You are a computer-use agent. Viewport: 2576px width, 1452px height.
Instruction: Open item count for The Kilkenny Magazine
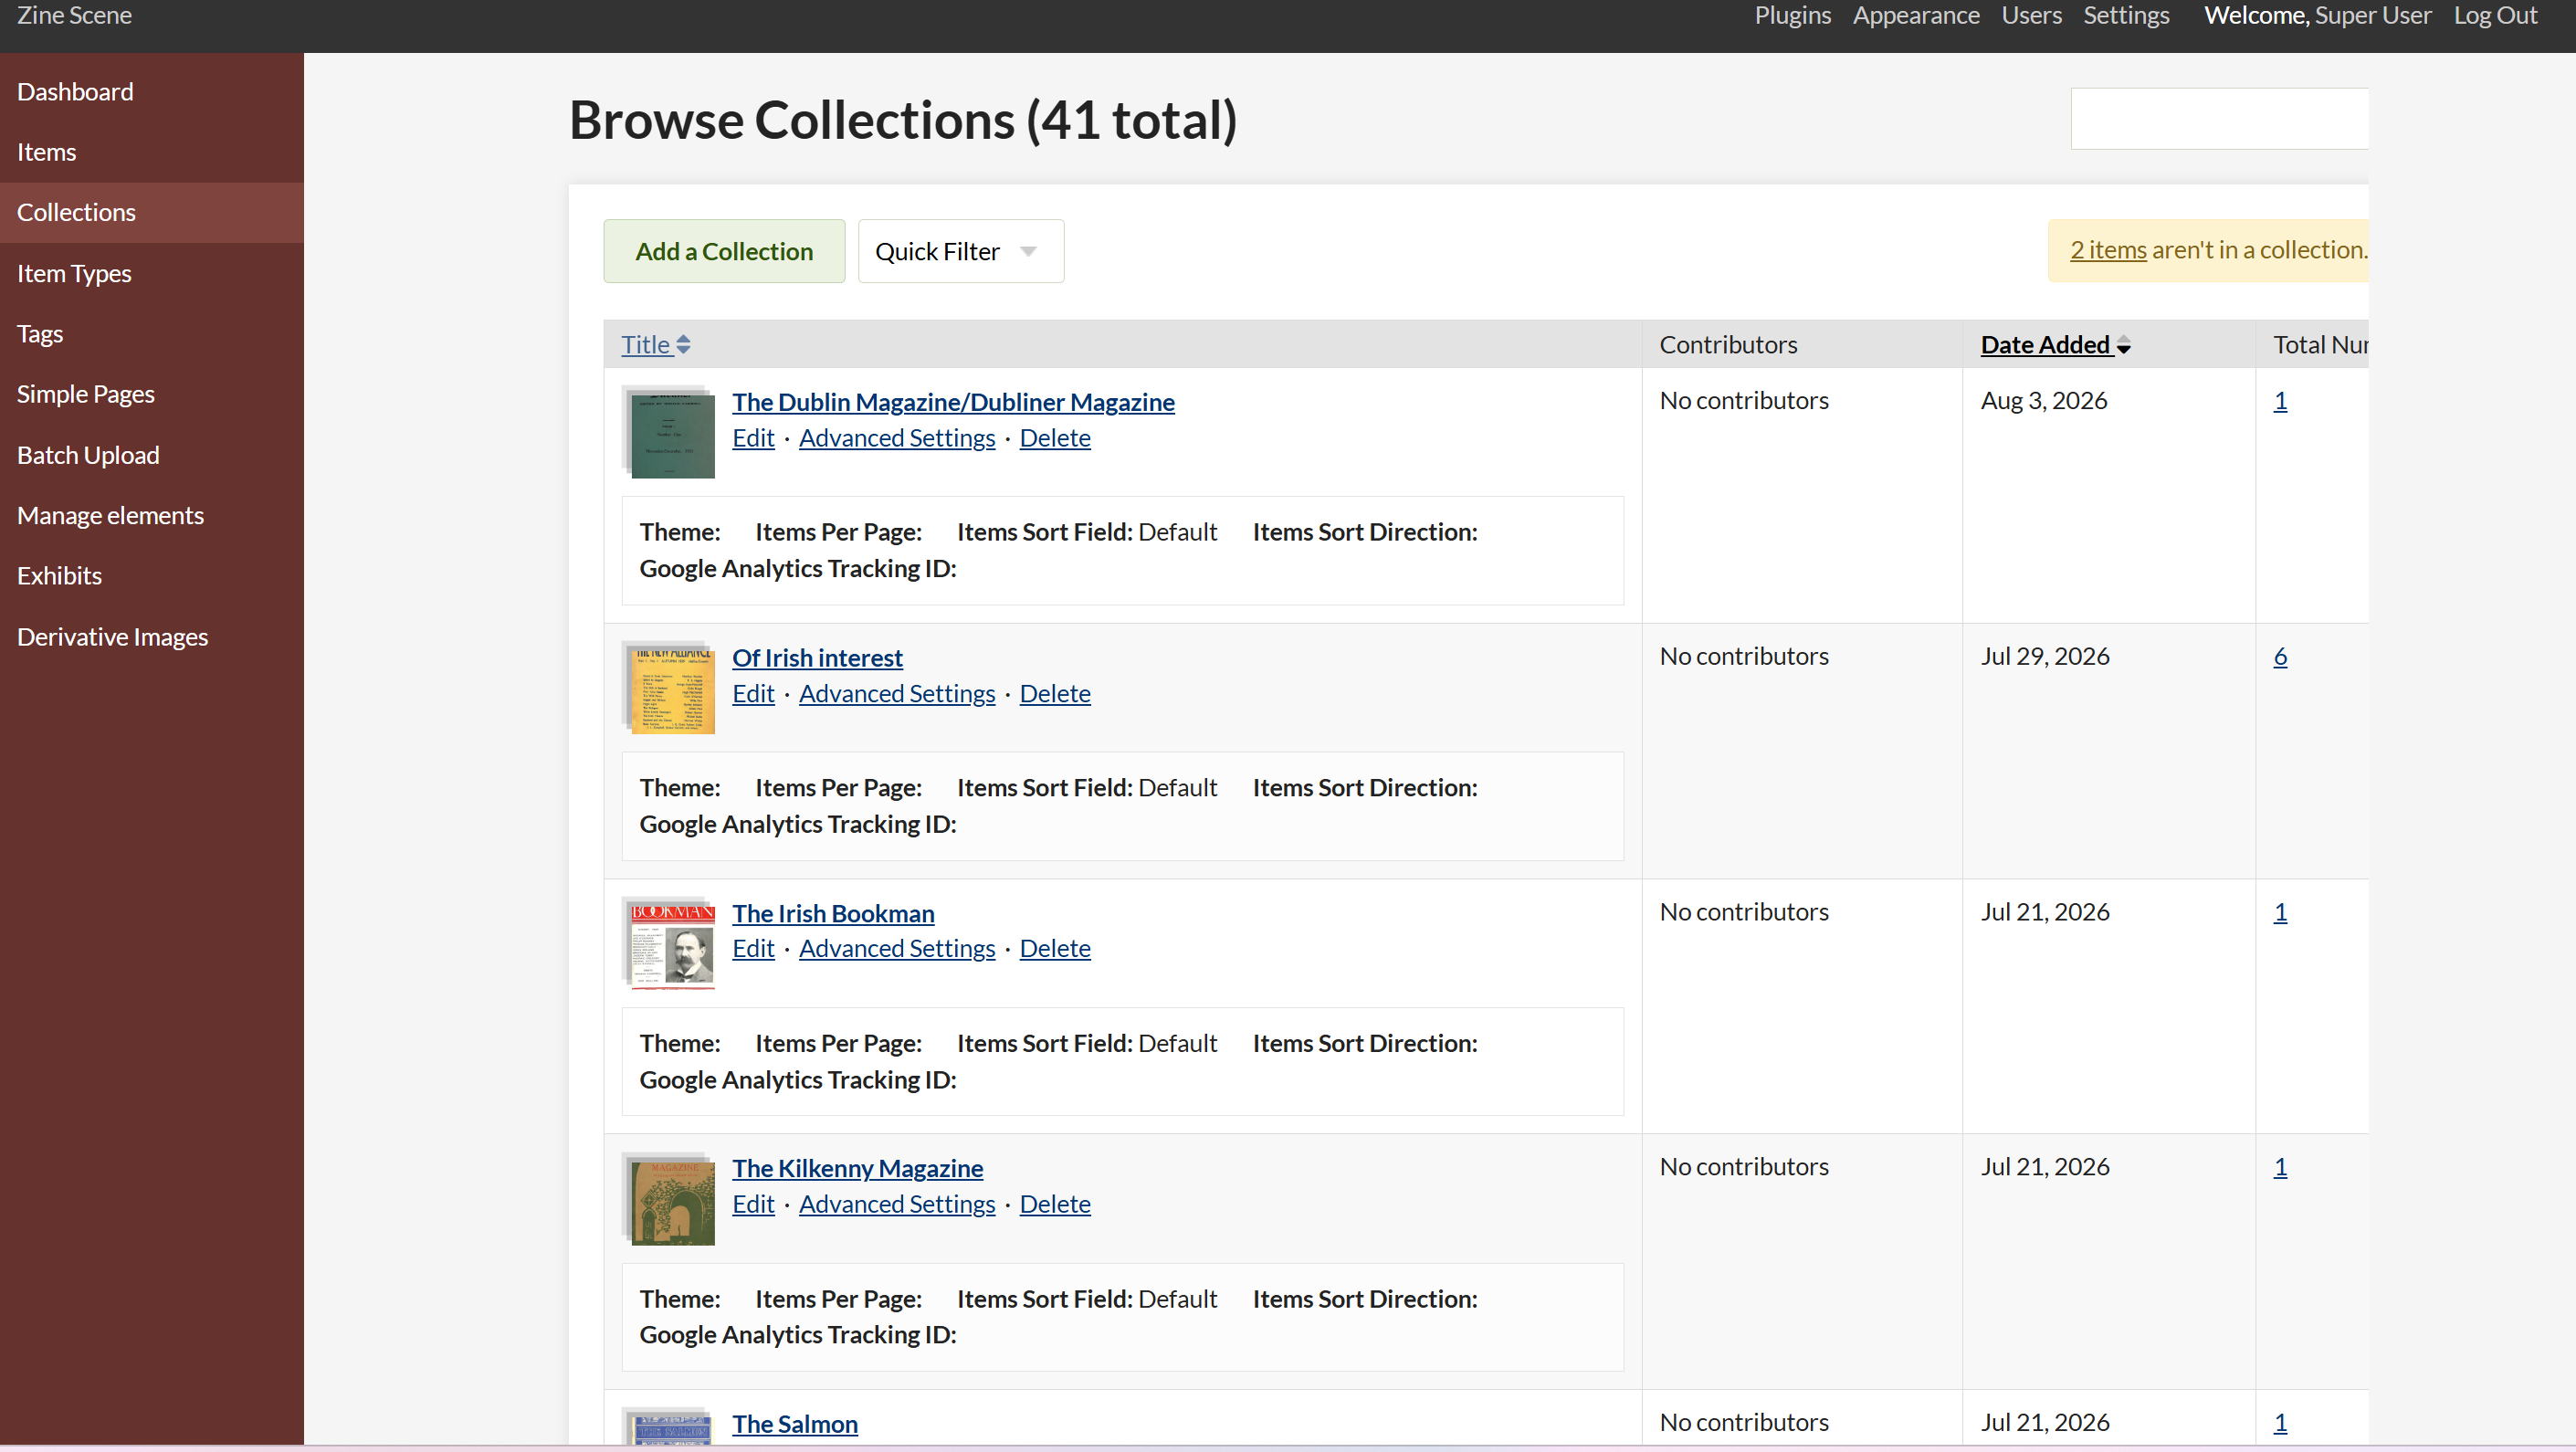[2280, 1167]
